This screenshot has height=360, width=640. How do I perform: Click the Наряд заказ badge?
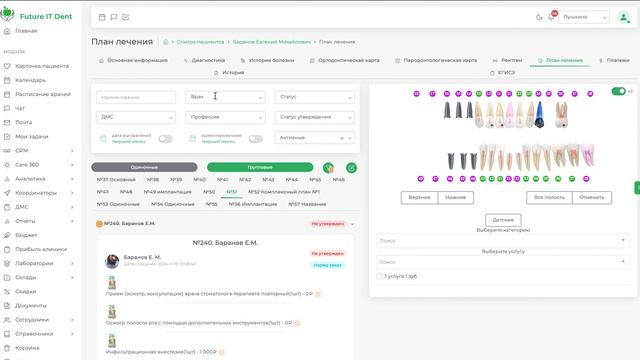tap(328, 265)
